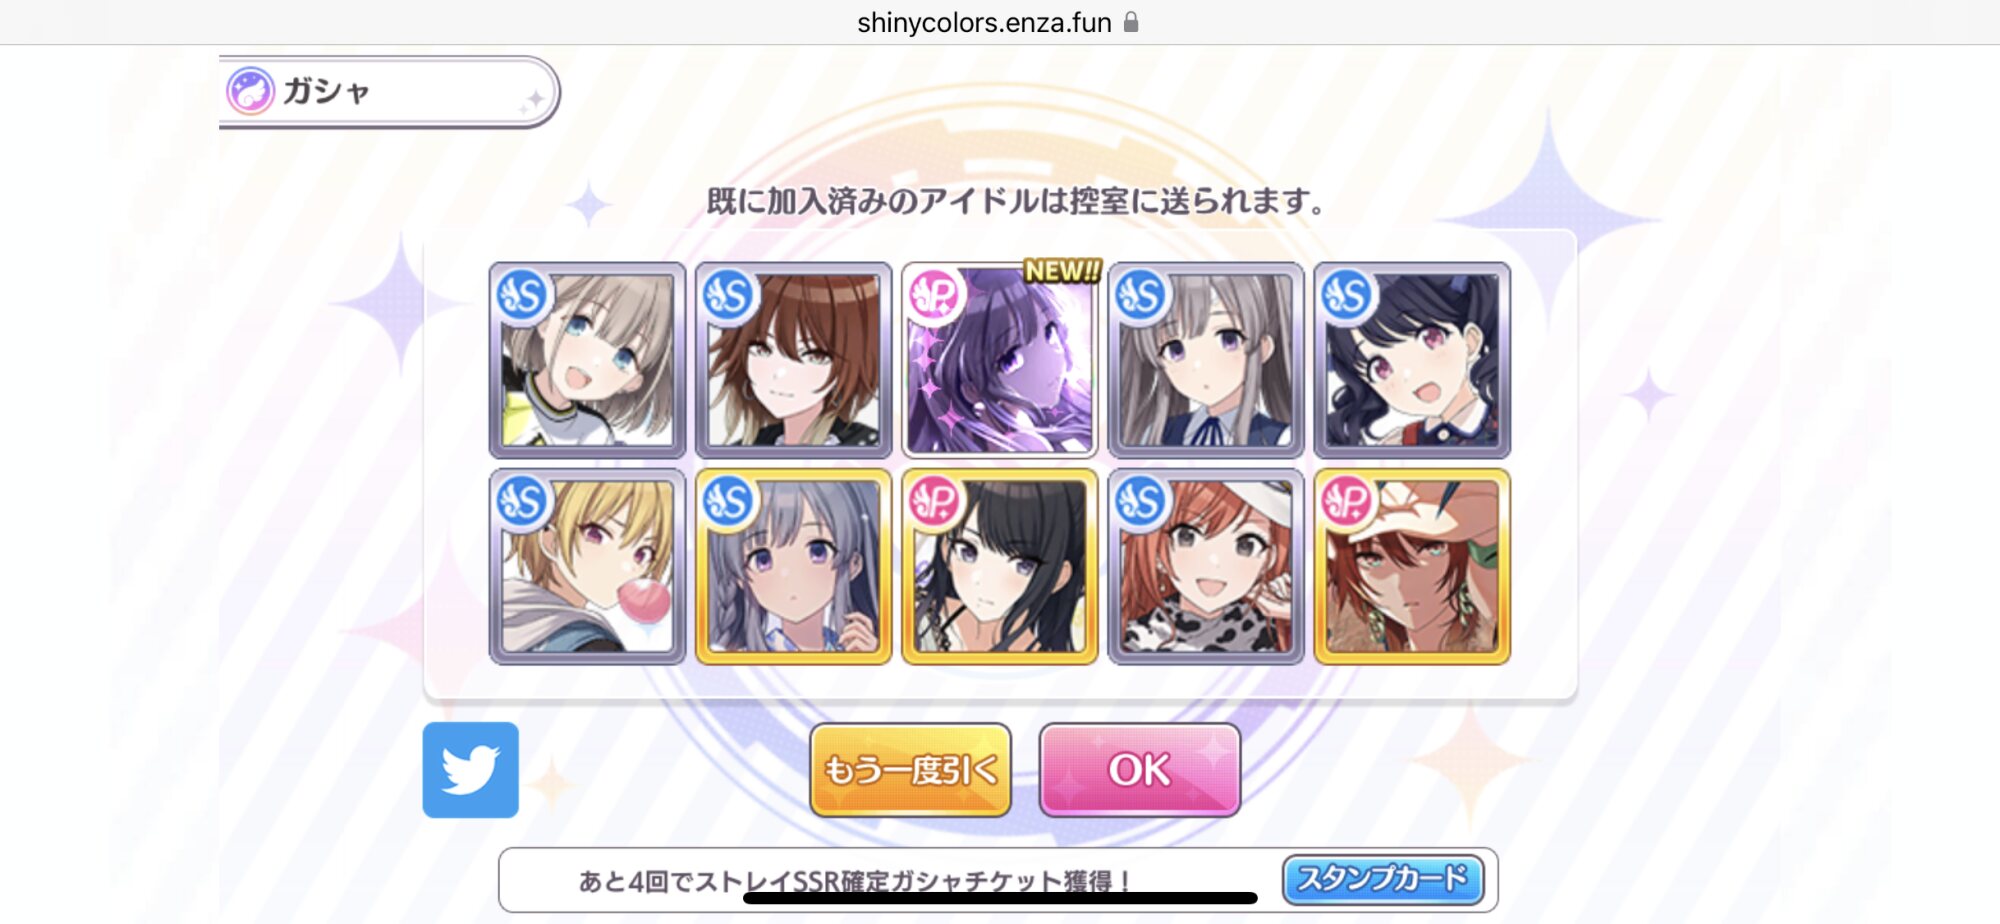Select the dark curly-haired idol card
Screen dimensions: 2000x924
point(1412,360)
